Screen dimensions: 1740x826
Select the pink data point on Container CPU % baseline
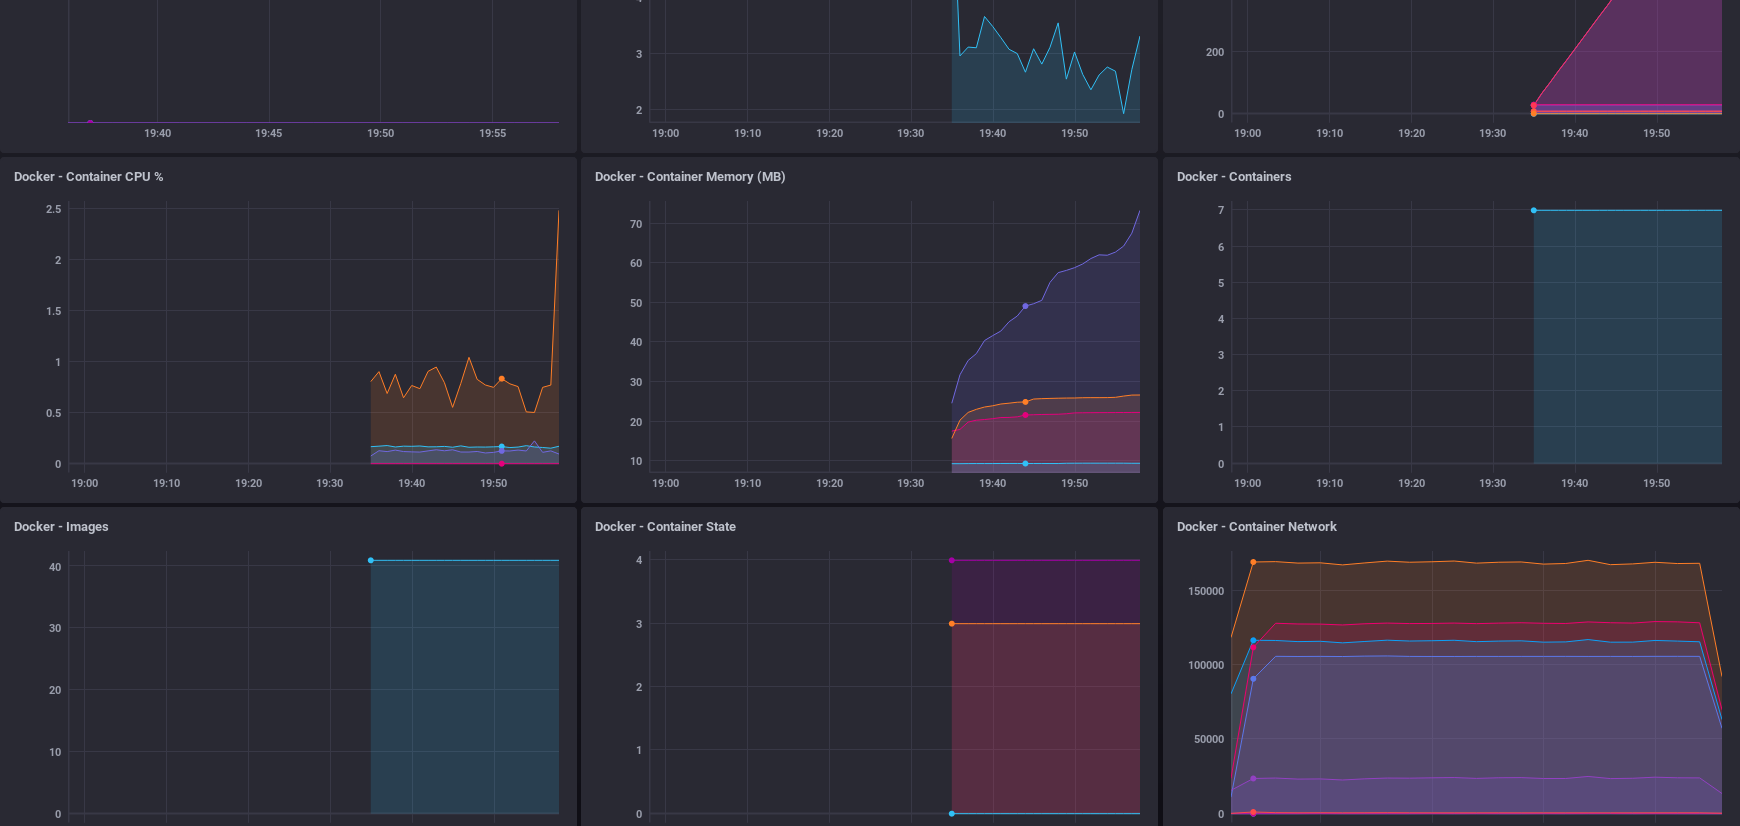pos(502,464)
